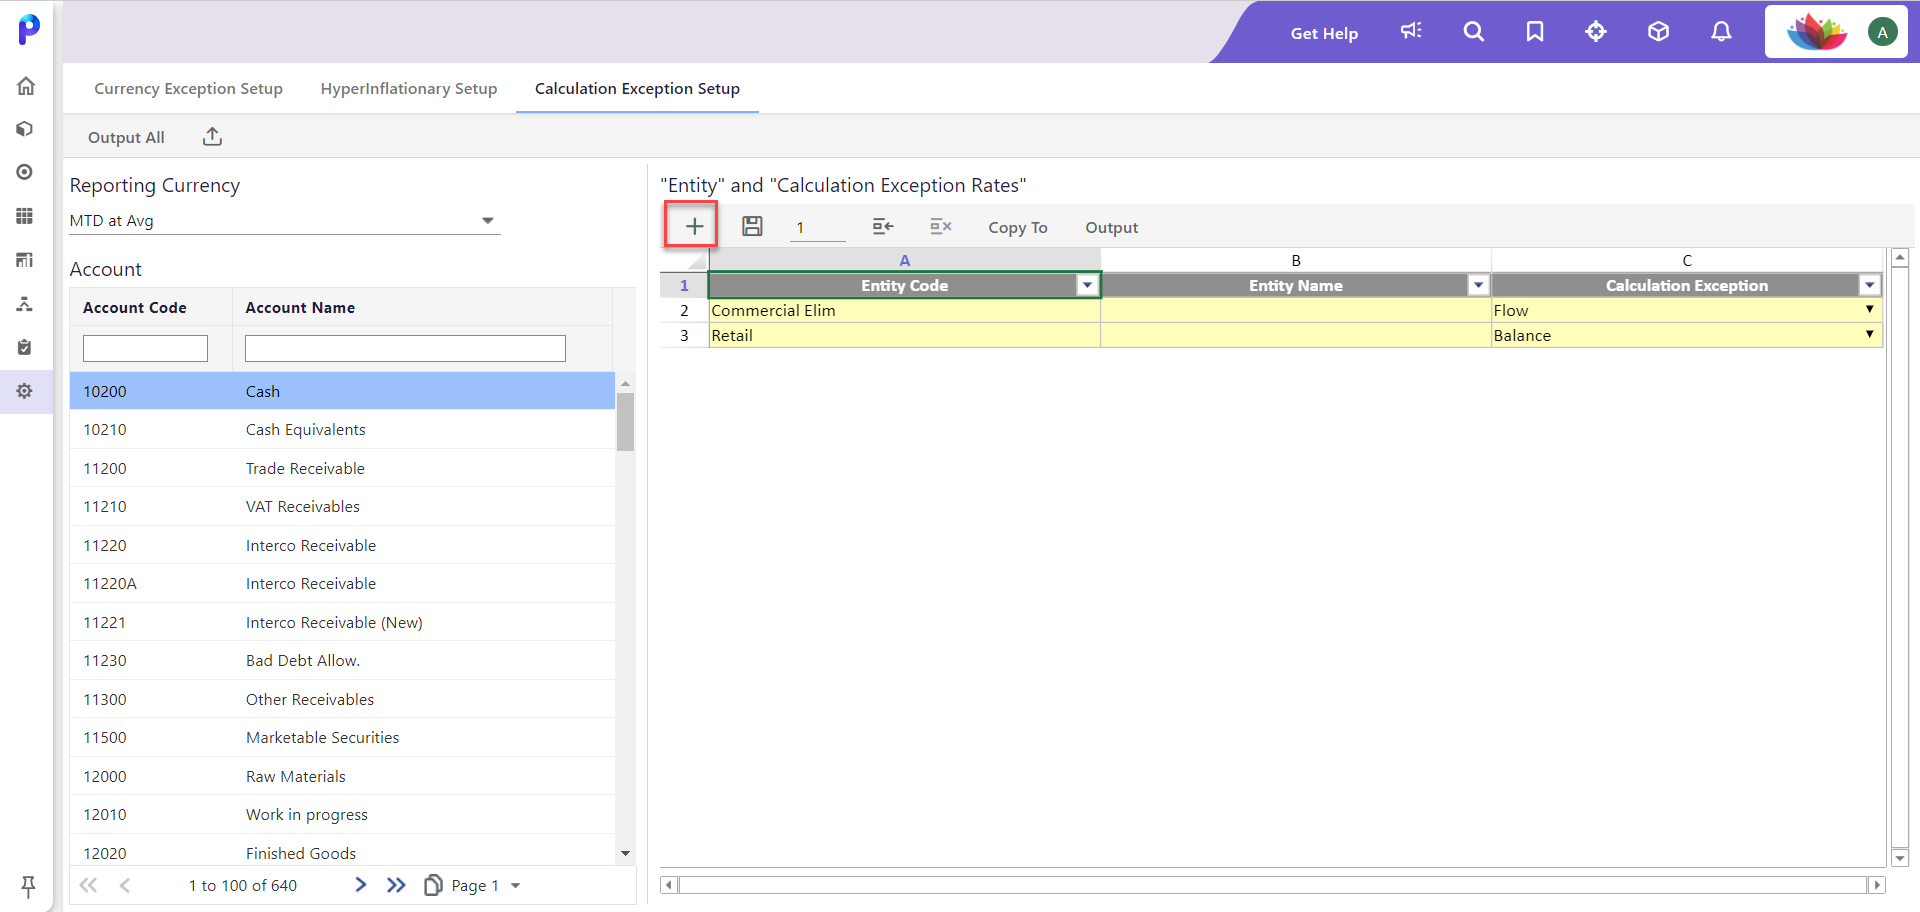Click the Account Code filter field

[145, 348]
